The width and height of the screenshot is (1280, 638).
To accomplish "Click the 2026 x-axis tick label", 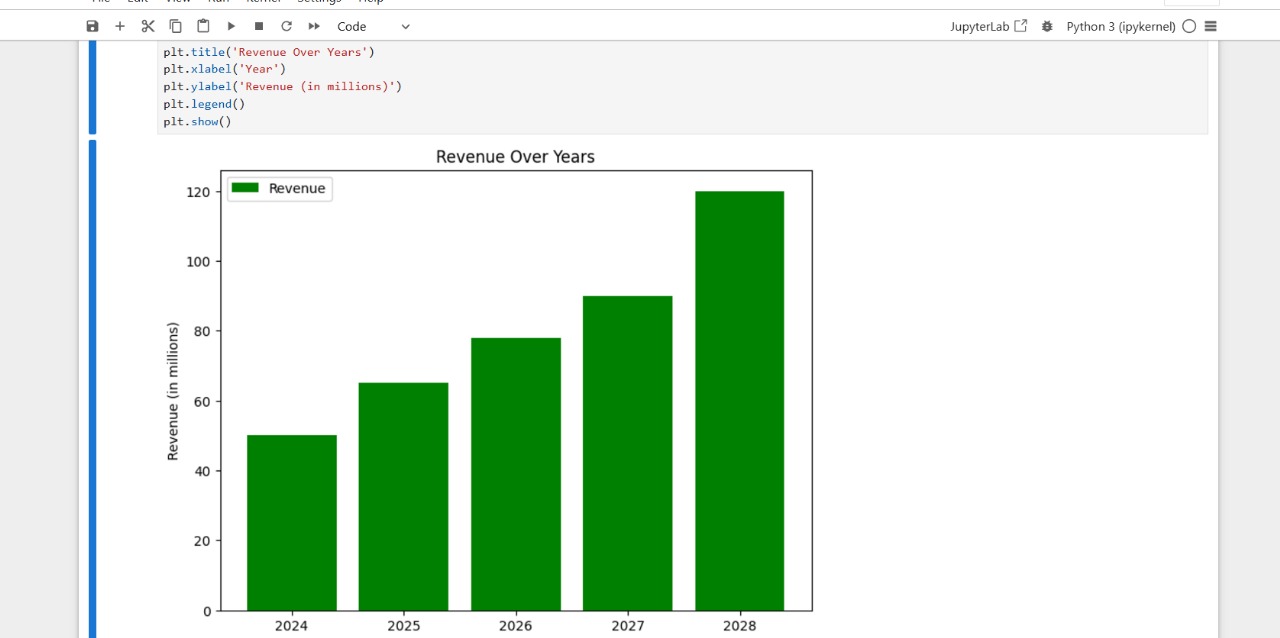I will pos(516,626).
